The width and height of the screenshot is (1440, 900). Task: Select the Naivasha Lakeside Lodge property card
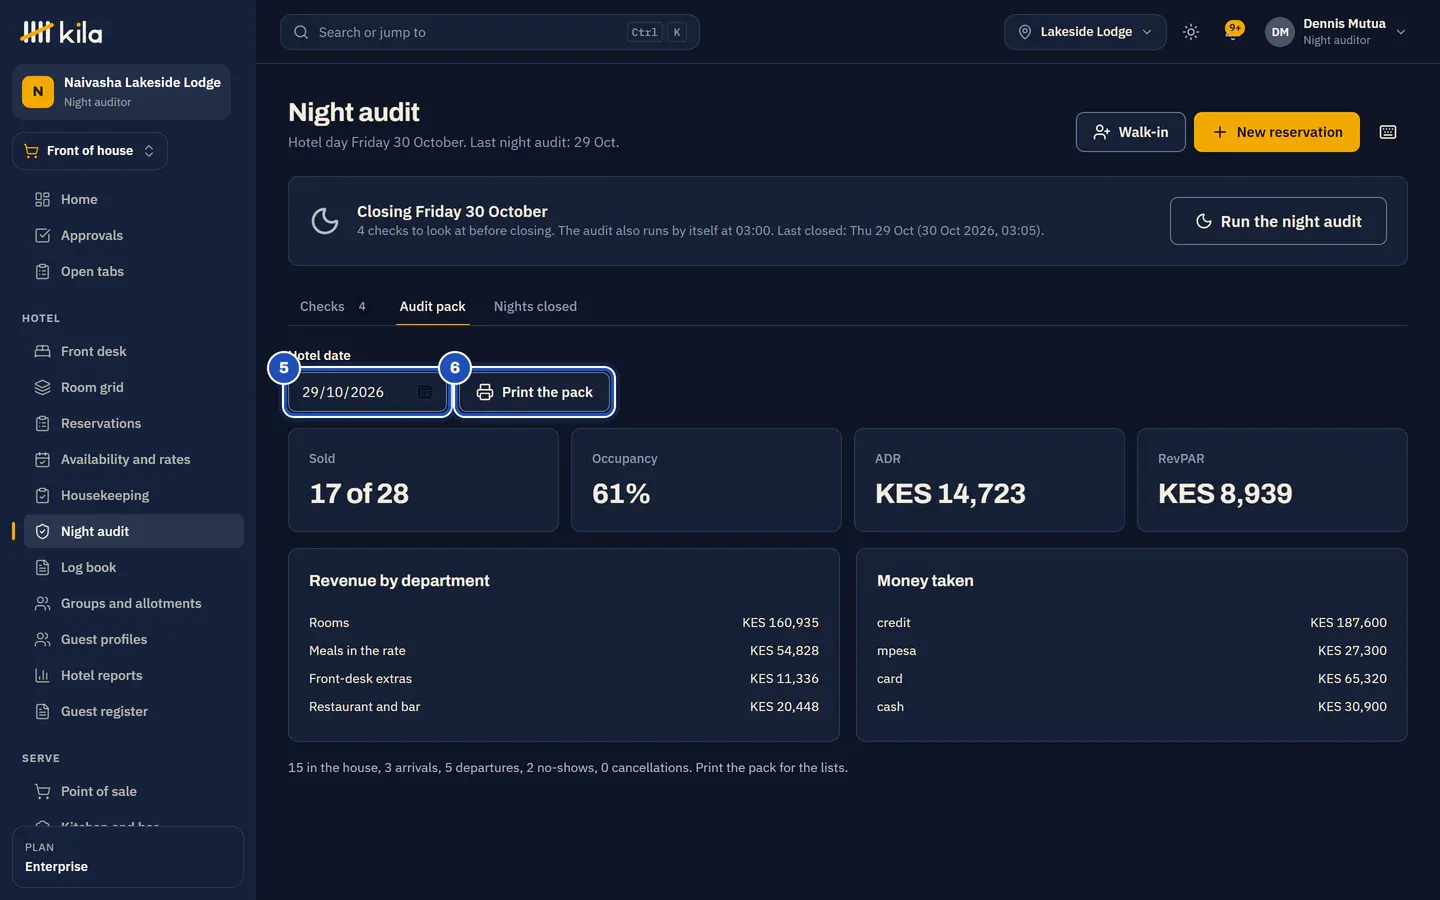121,92
